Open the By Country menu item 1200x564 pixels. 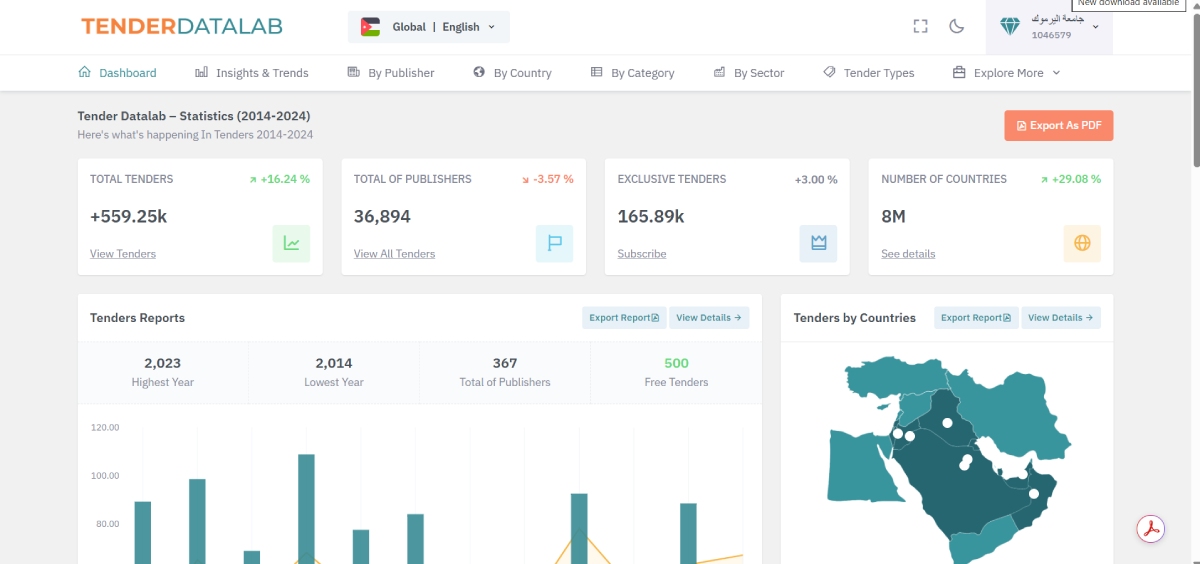pyautogui.click(x=512, y=73)
